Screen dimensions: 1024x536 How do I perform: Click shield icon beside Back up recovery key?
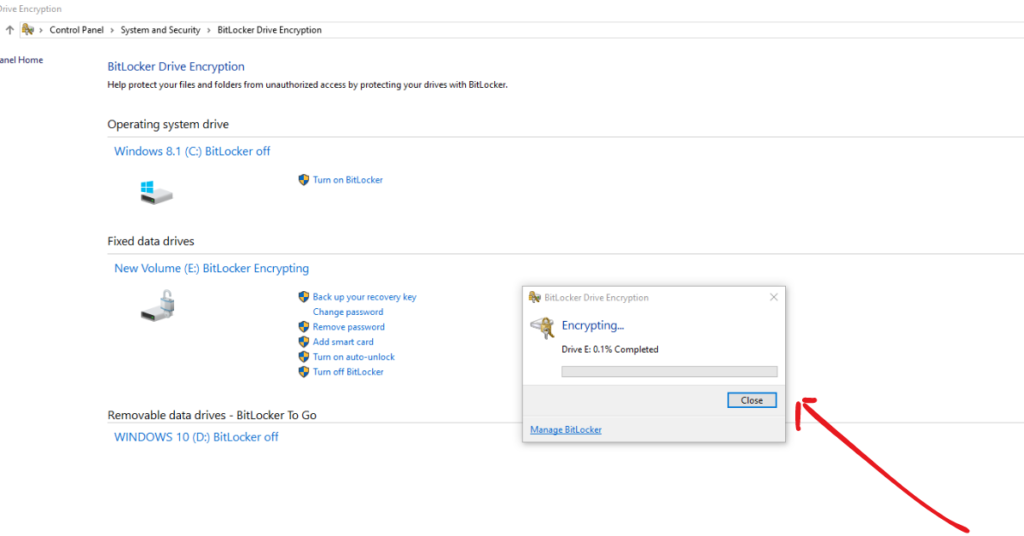point(304,297)
